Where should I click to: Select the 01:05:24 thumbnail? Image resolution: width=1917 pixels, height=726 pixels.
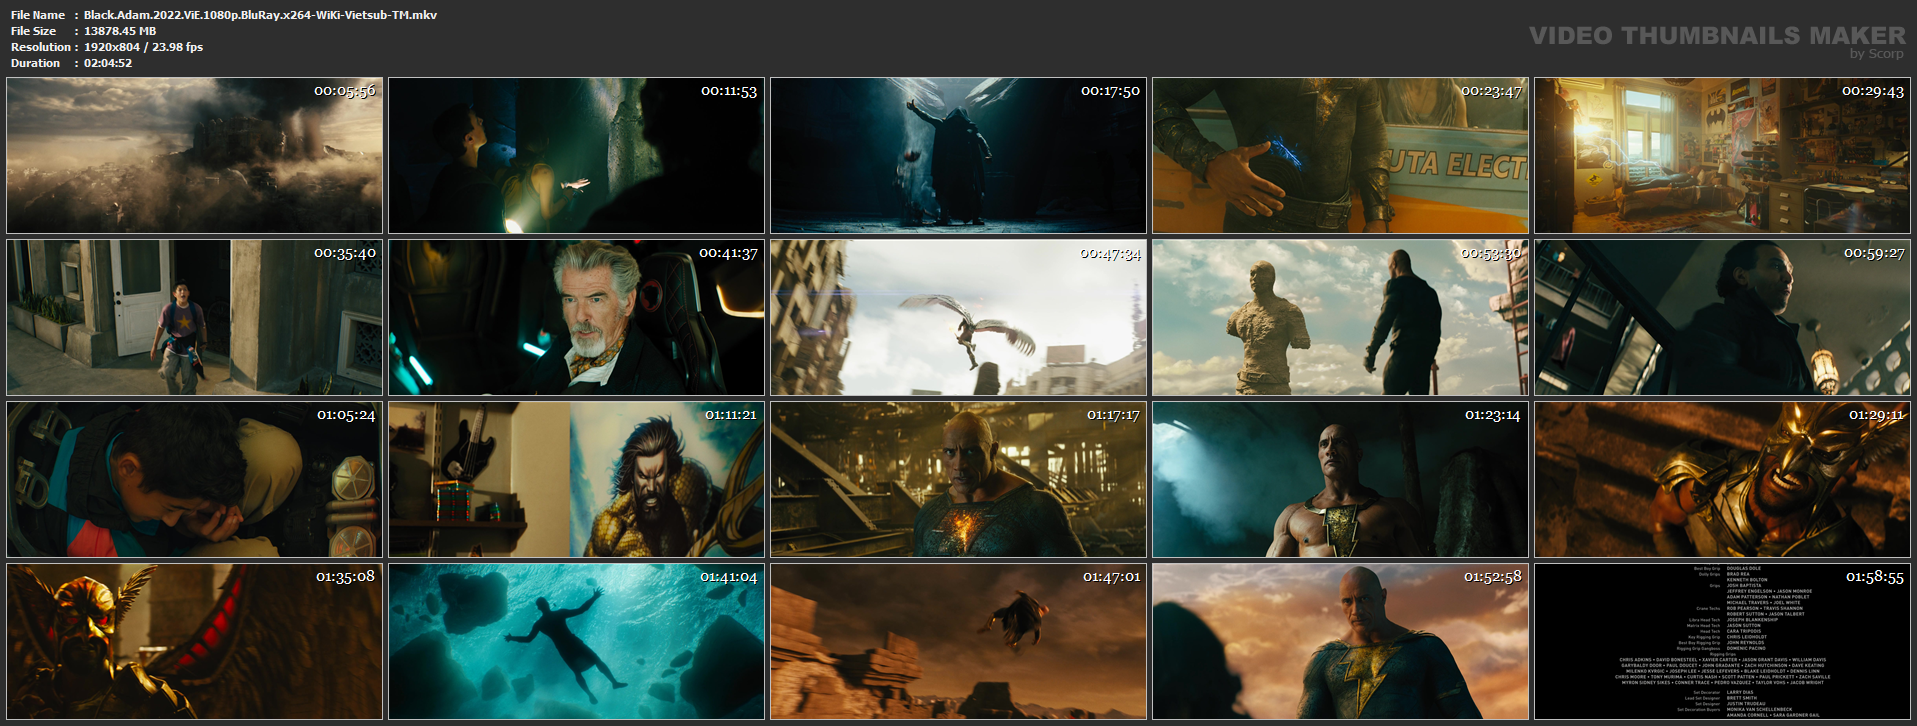pyautogui.click(x=194, y=480)
